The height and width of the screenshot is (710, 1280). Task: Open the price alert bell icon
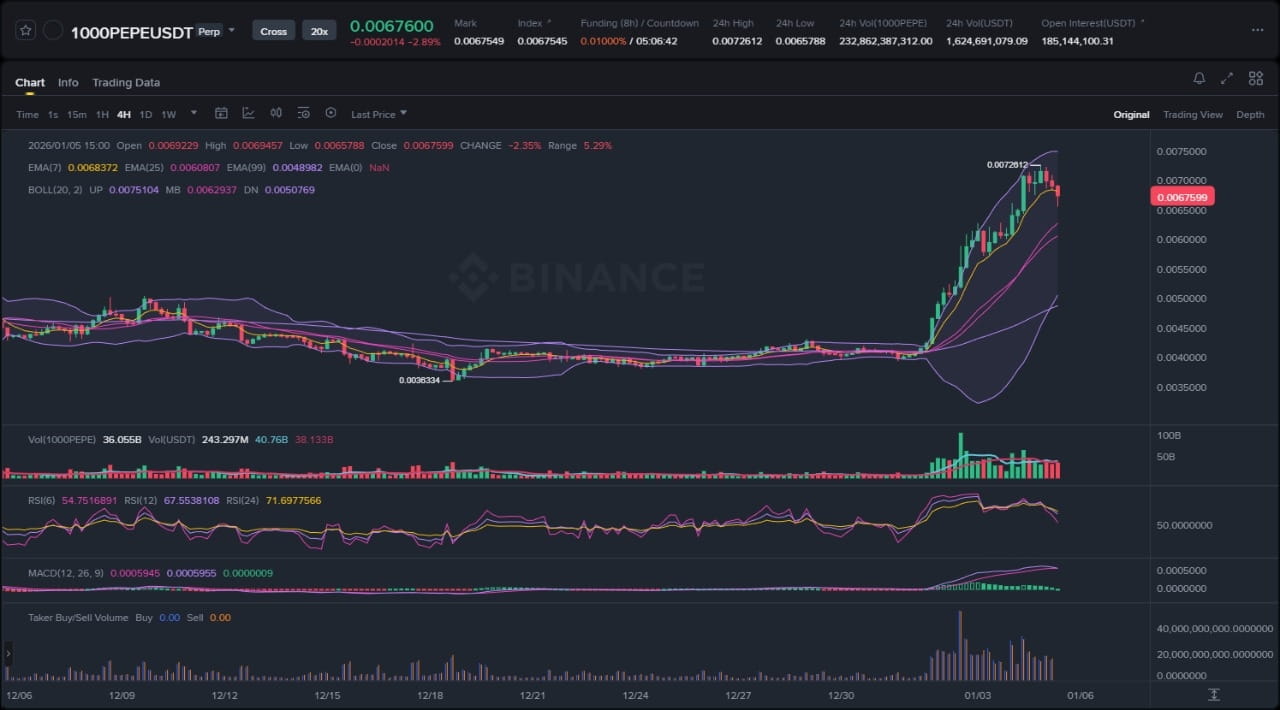pos(1199,78)
